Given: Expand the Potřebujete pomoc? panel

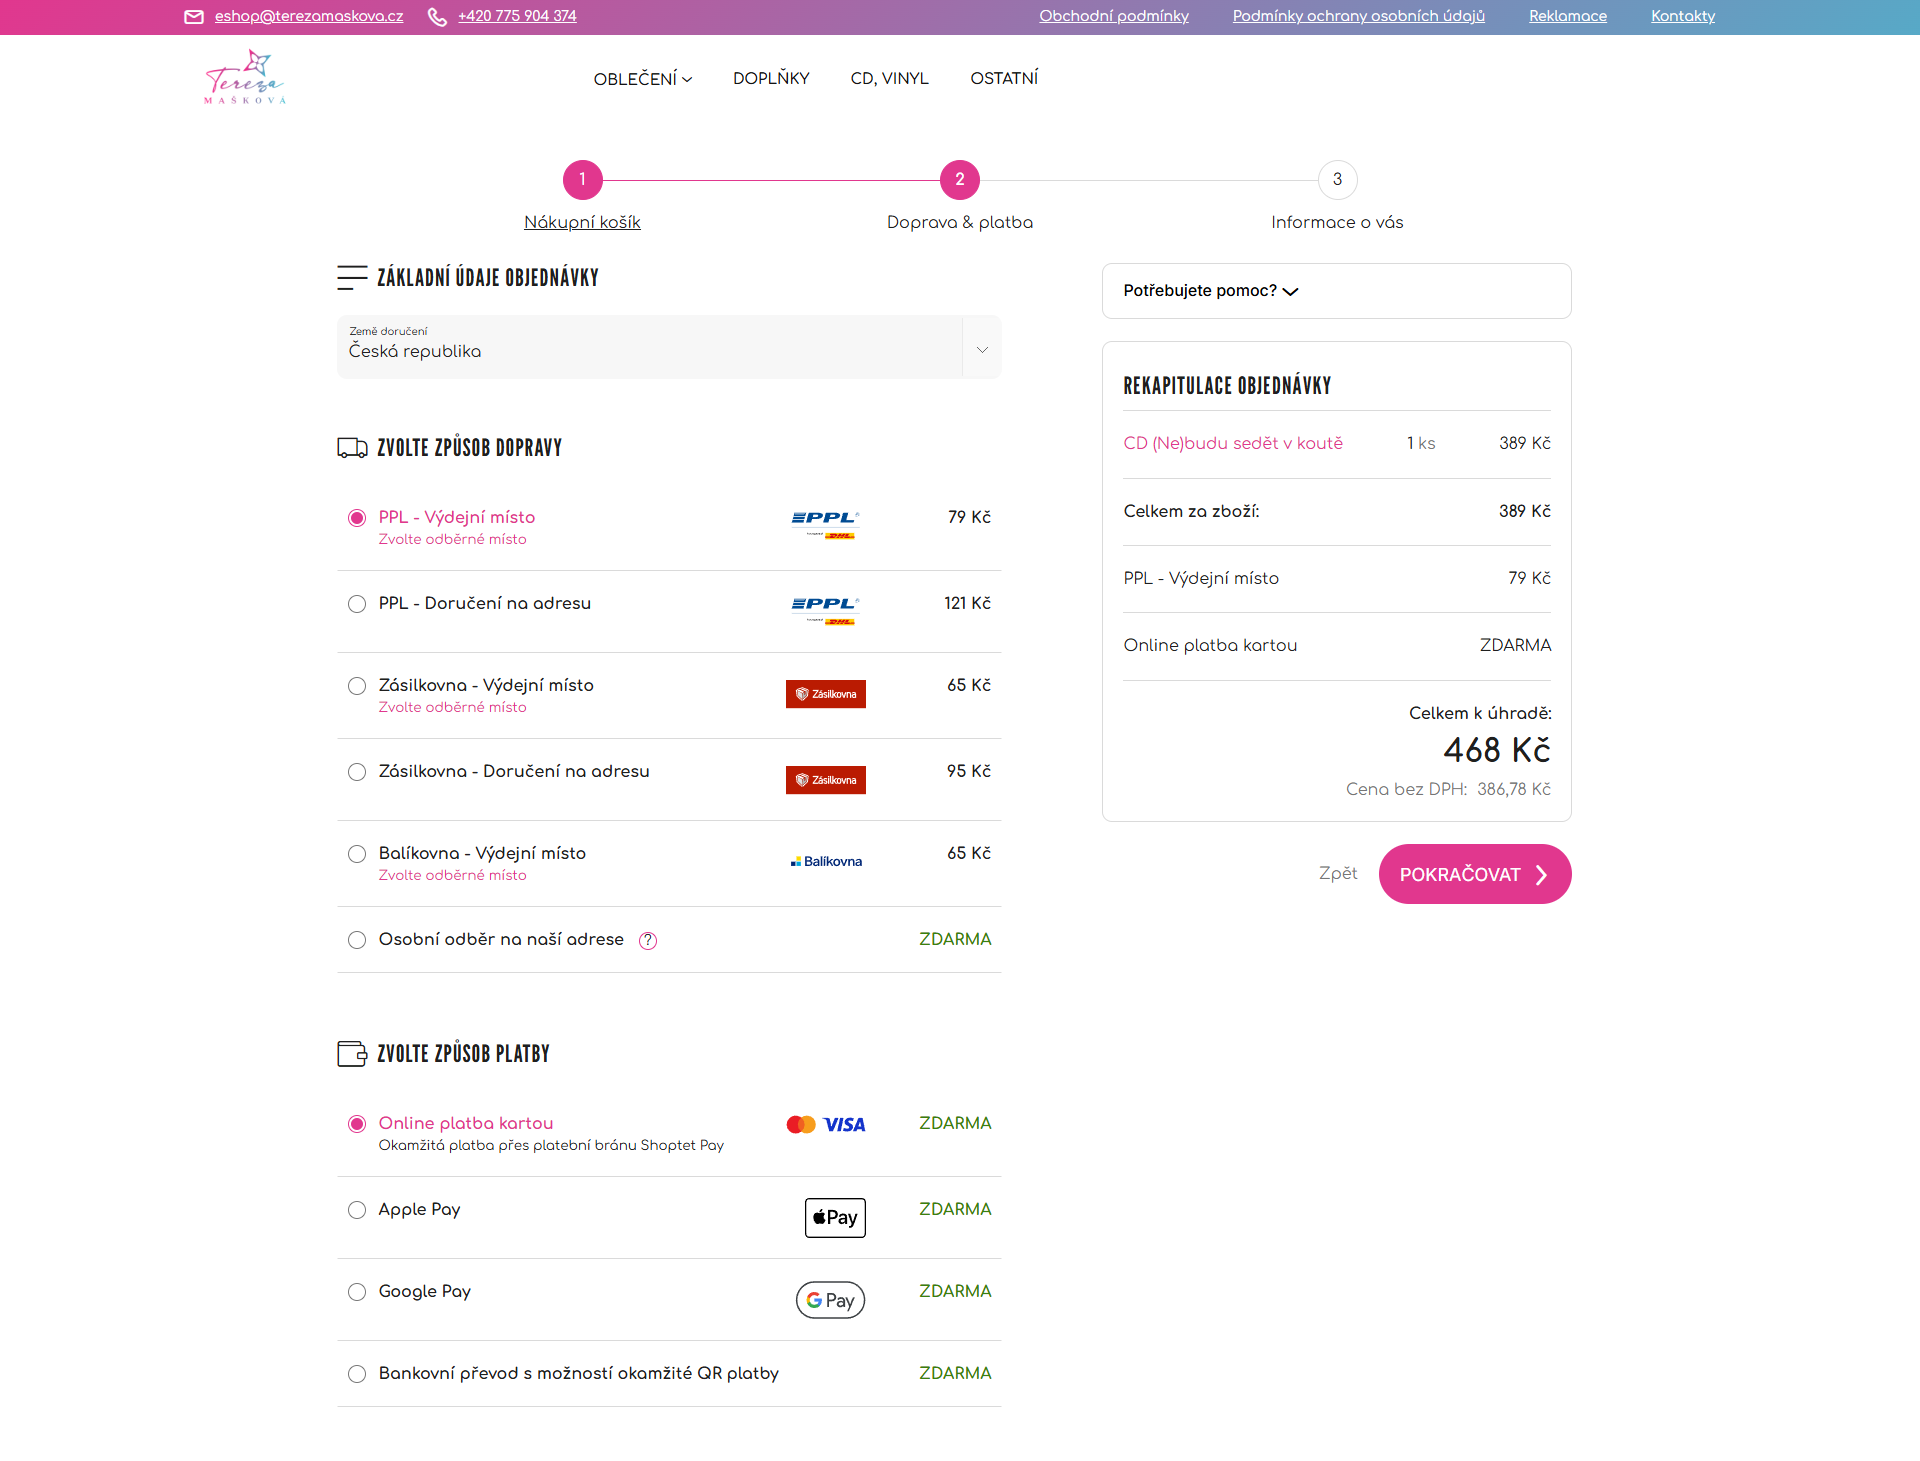Looking at the screenshot, I should pos(1336,291).
